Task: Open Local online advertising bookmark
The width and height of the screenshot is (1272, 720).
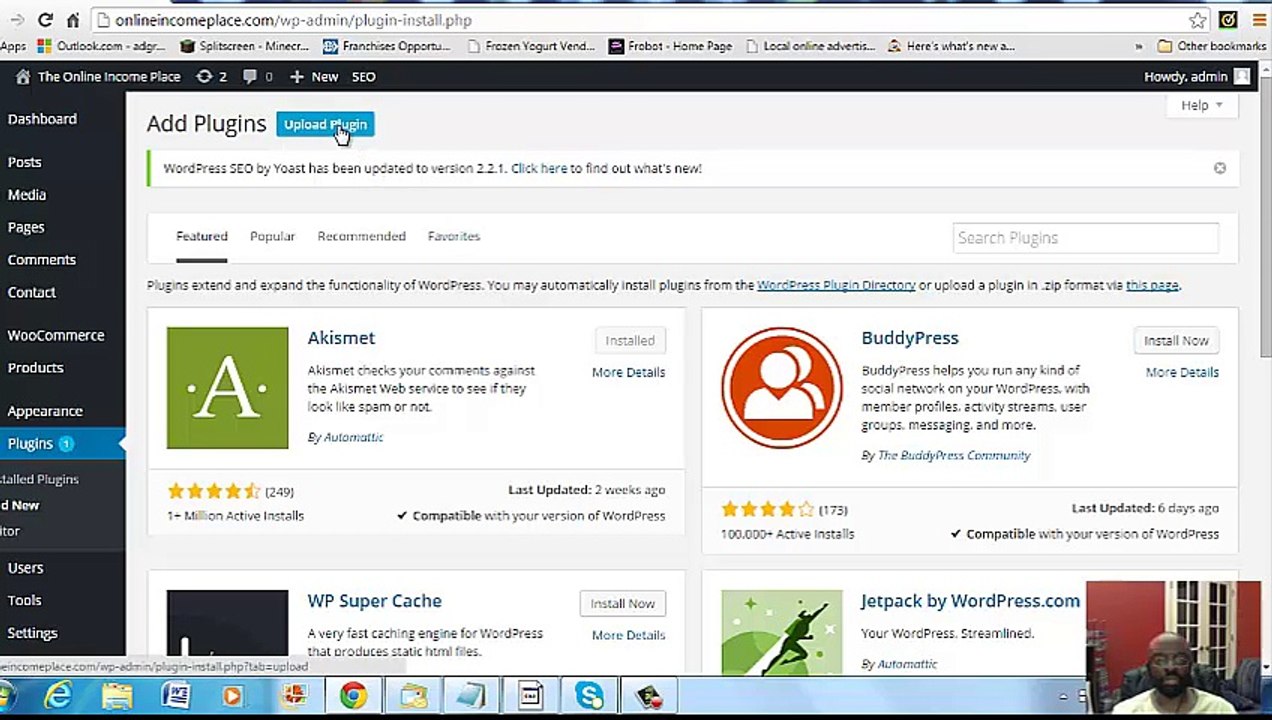Action: coord(810,46)
